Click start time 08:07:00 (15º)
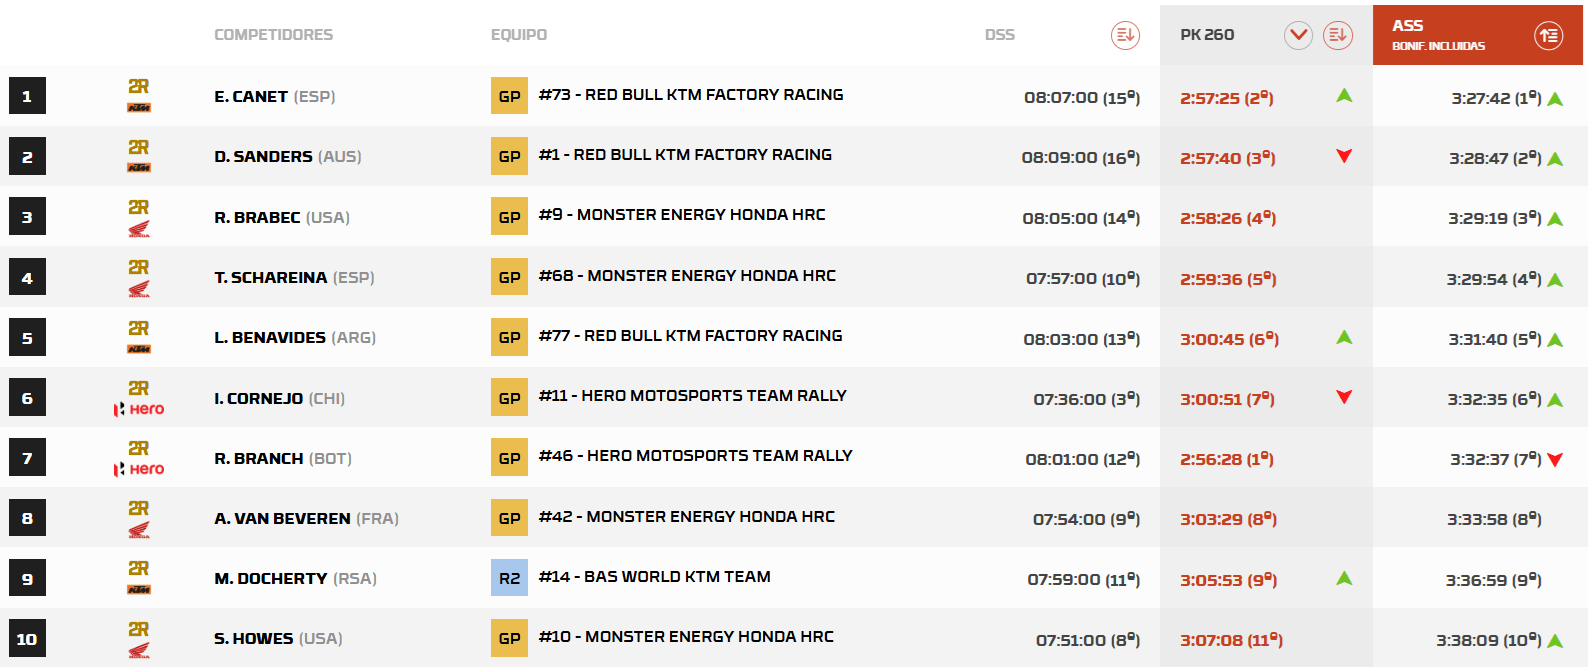This screenshot has width=1588, height=667. (x=1082, y=98)
